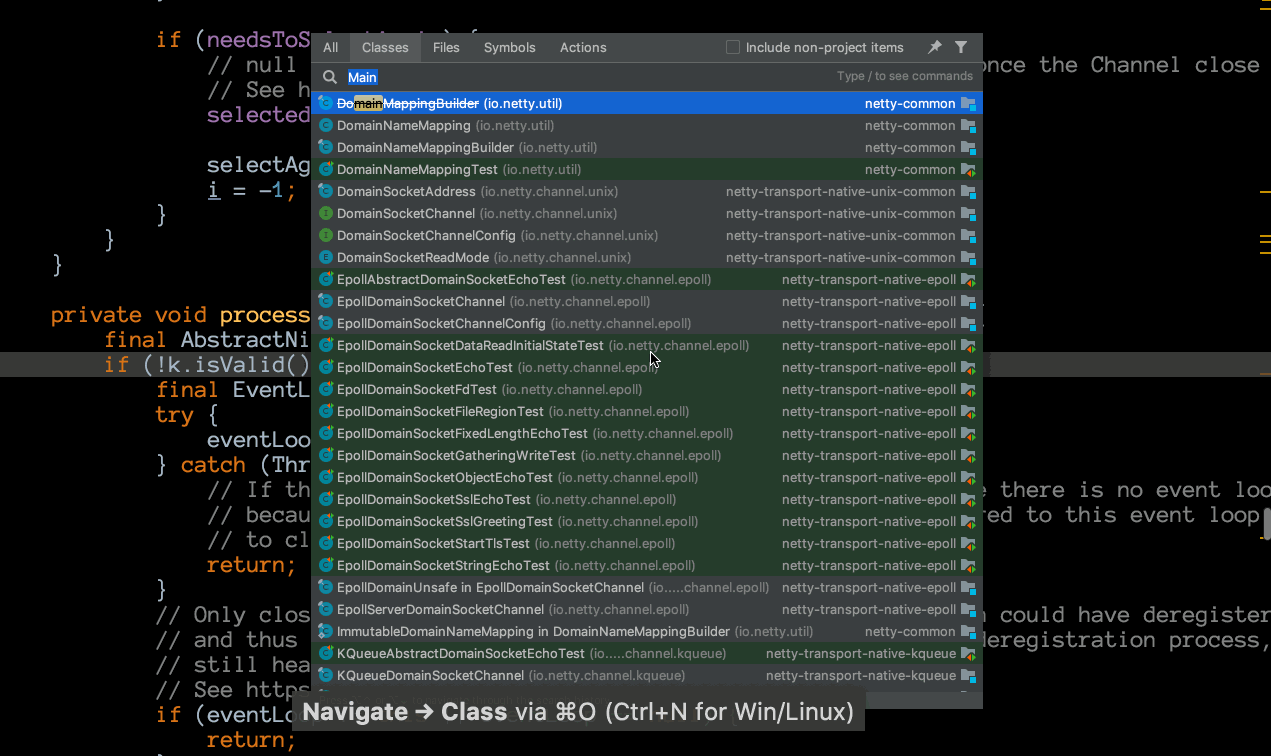
Task: Open DomainSocketChannel (io.netty.channel.unix) result
Action: point(647,213)
